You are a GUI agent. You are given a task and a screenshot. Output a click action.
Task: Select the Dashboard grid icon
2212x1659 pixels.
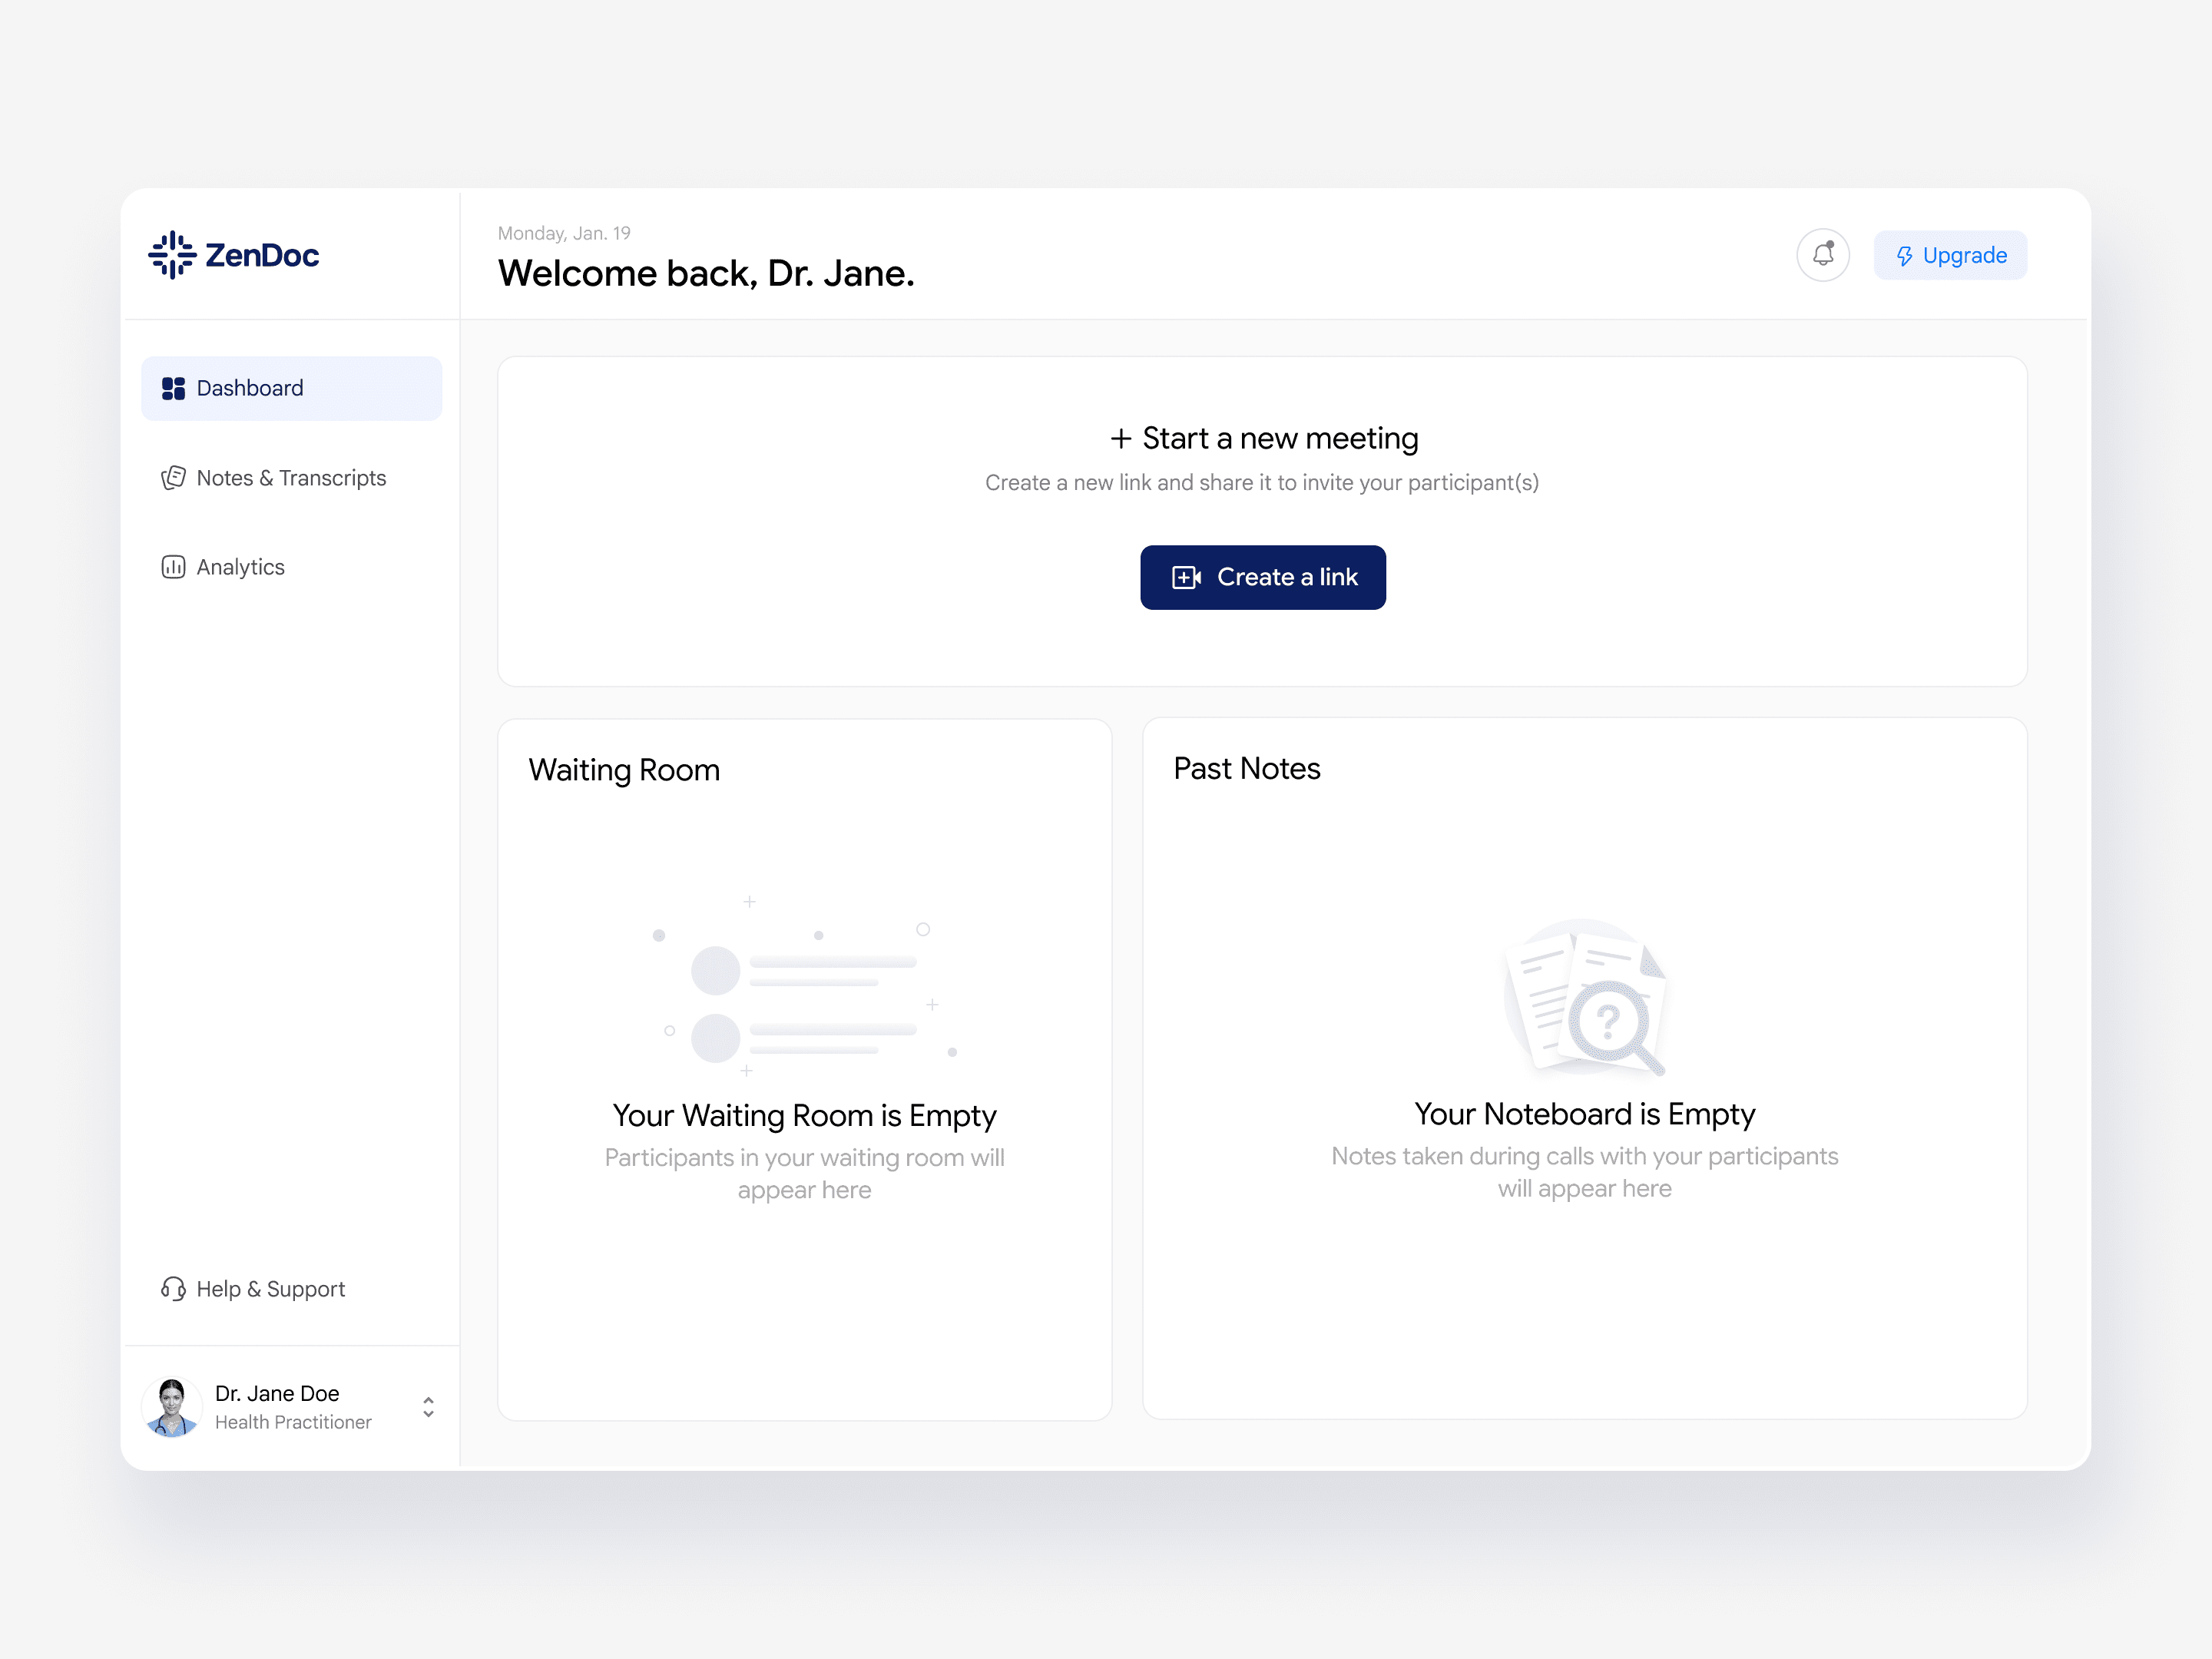point(173,388)
